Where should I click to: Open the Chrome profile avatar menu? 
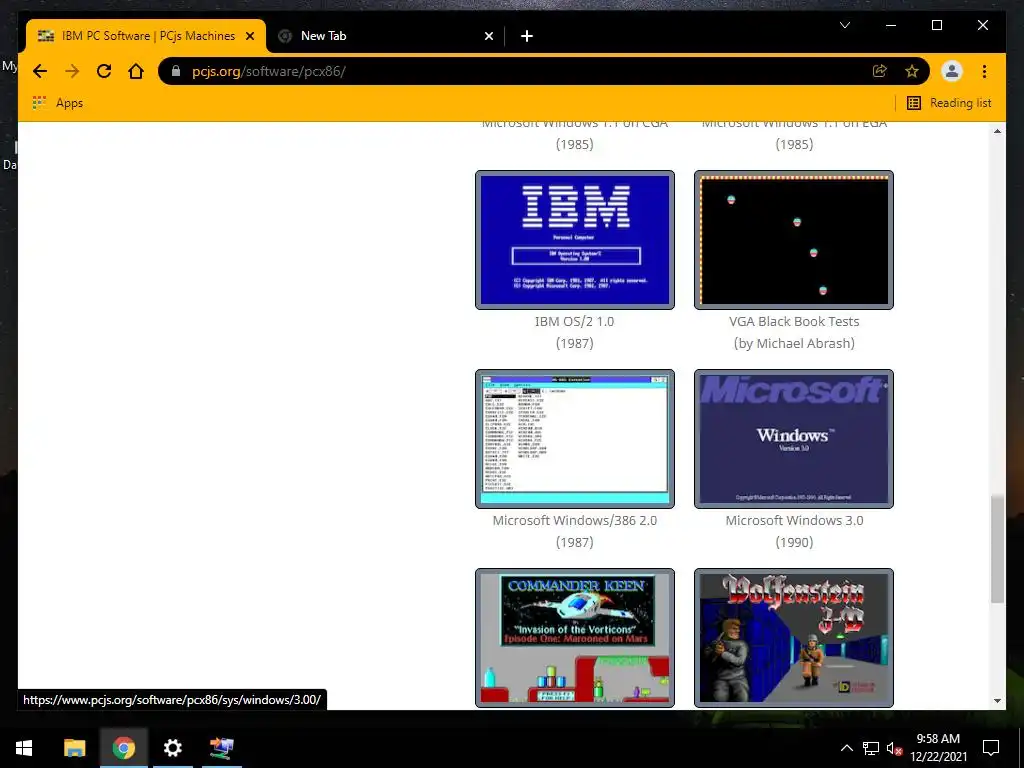(x=952, y=71)
